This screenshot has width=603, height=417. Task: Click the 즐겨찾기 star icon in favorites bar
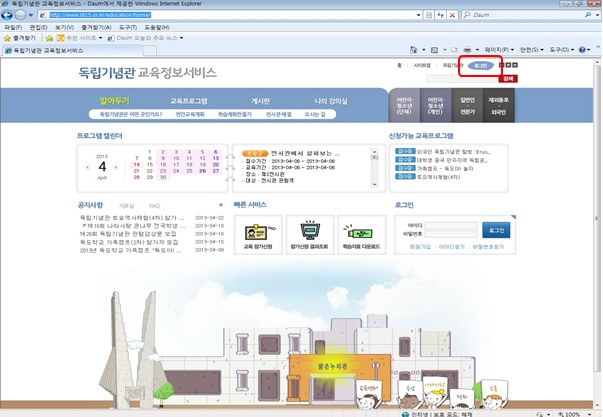point(9,37)
